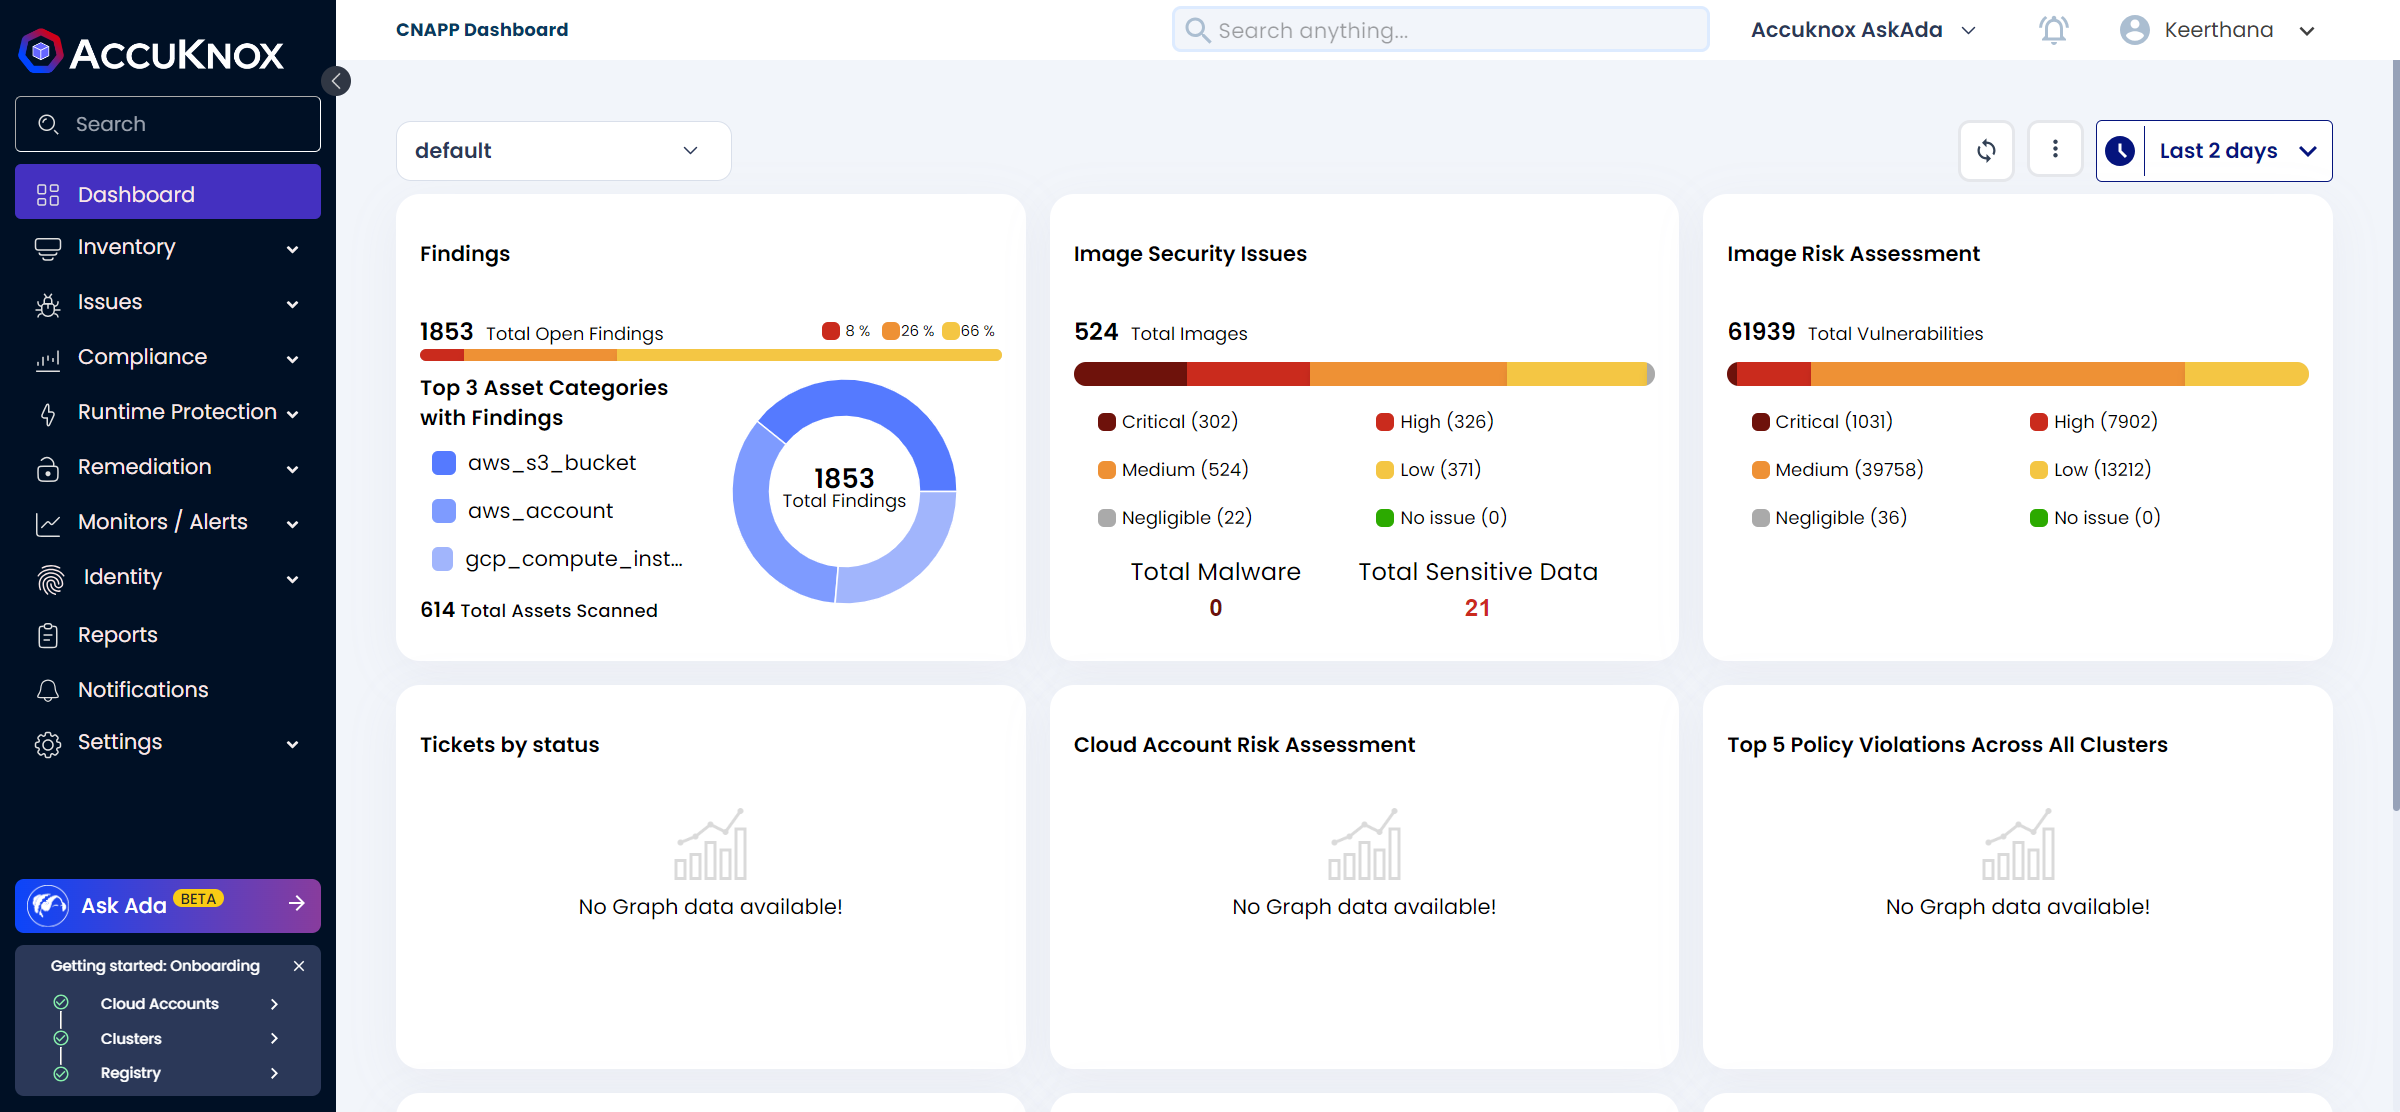Toggle the aws_s3_bucket legend item

coord(534,463)
